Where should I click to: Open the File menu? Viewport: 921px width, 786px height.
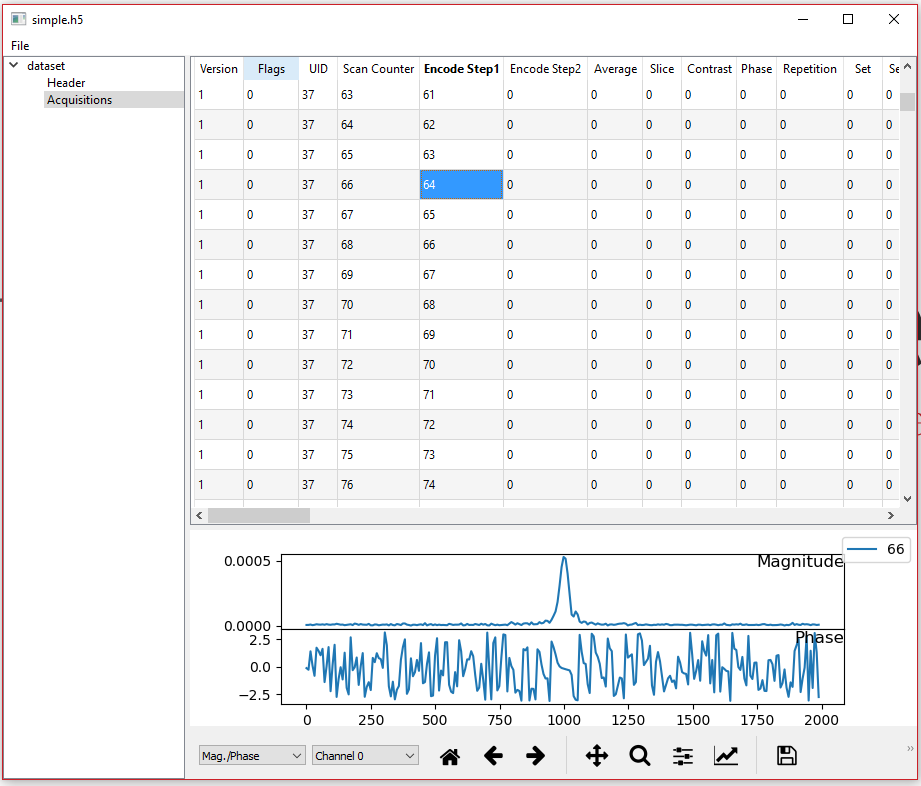pyautogui.click(x=20, y=46)
